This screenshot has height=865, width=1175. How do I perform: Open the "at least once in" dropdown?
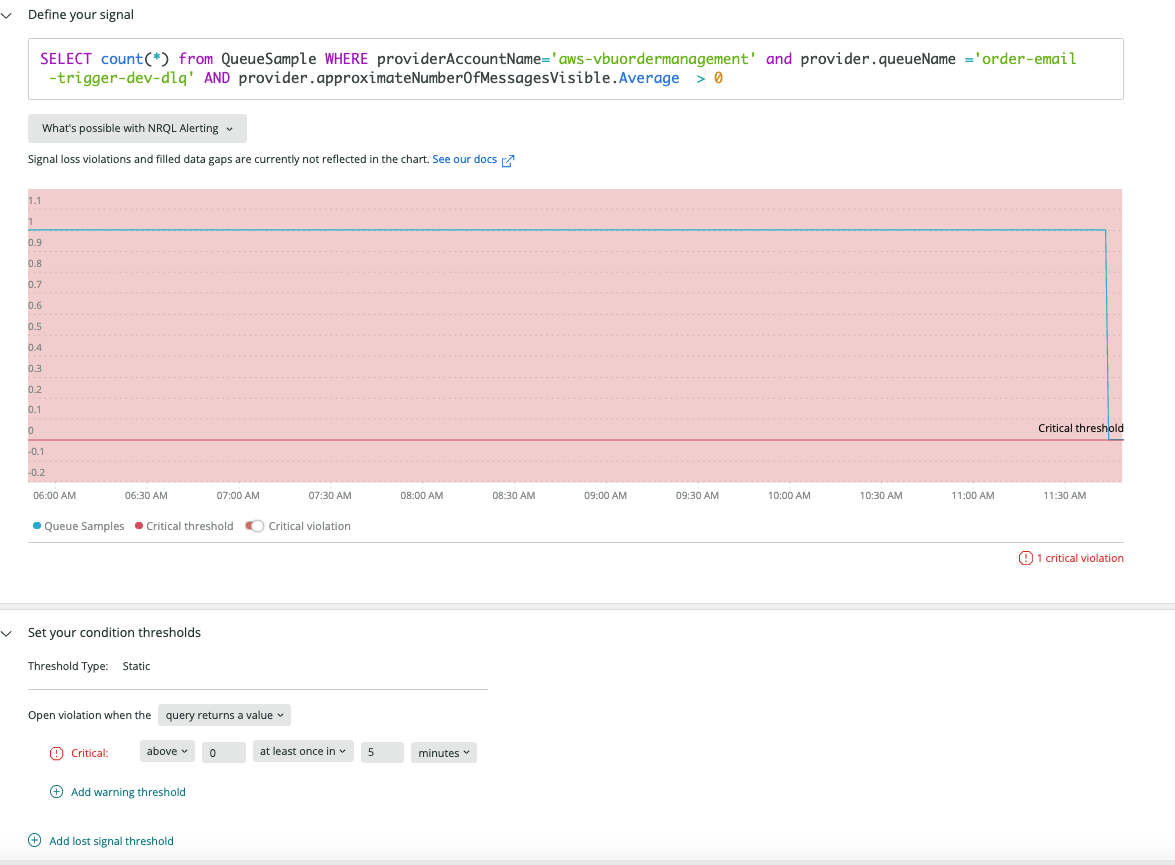point(302,752)
